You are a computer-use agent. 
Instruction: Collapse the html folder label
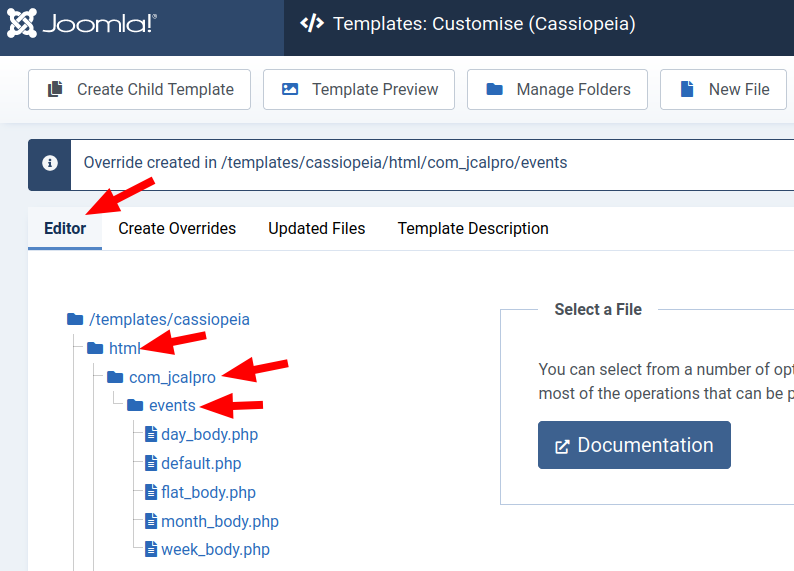125,348
